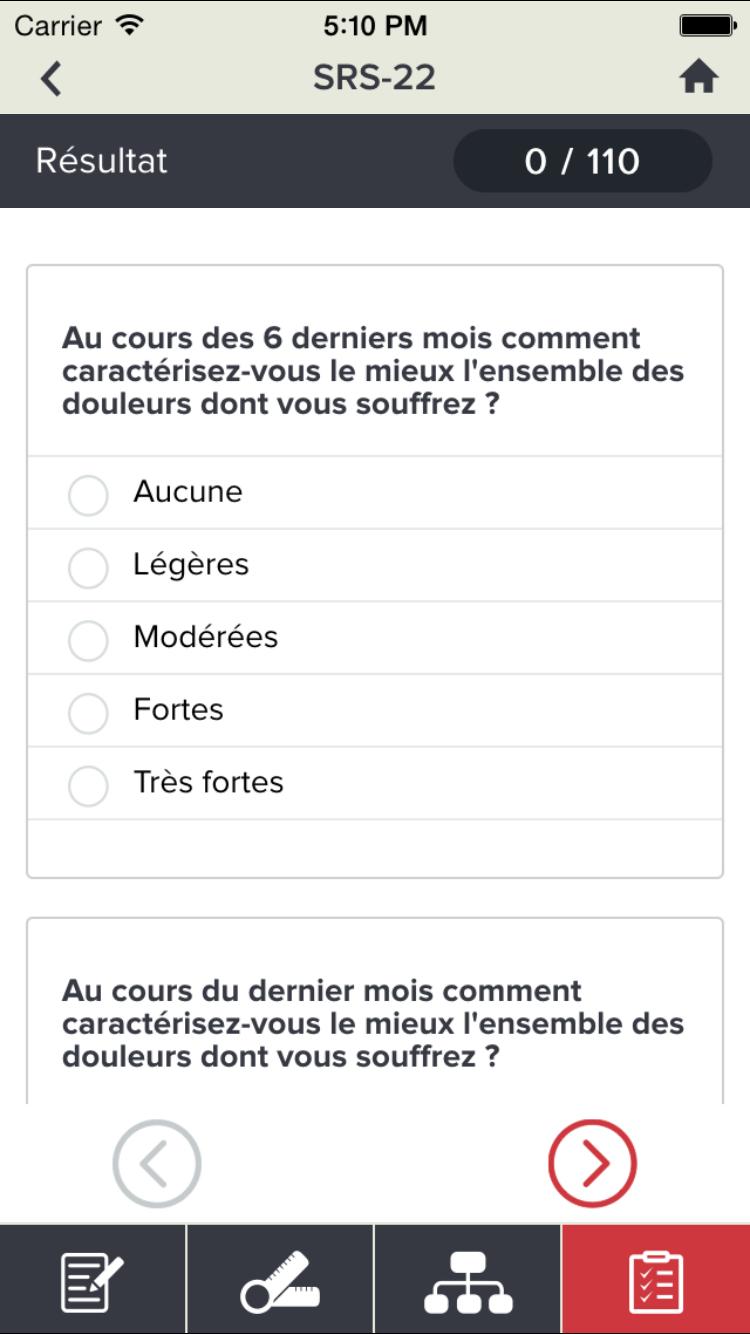
Task: Tap the Wi-Fi icon in status bar
Action: pos(129,26)
